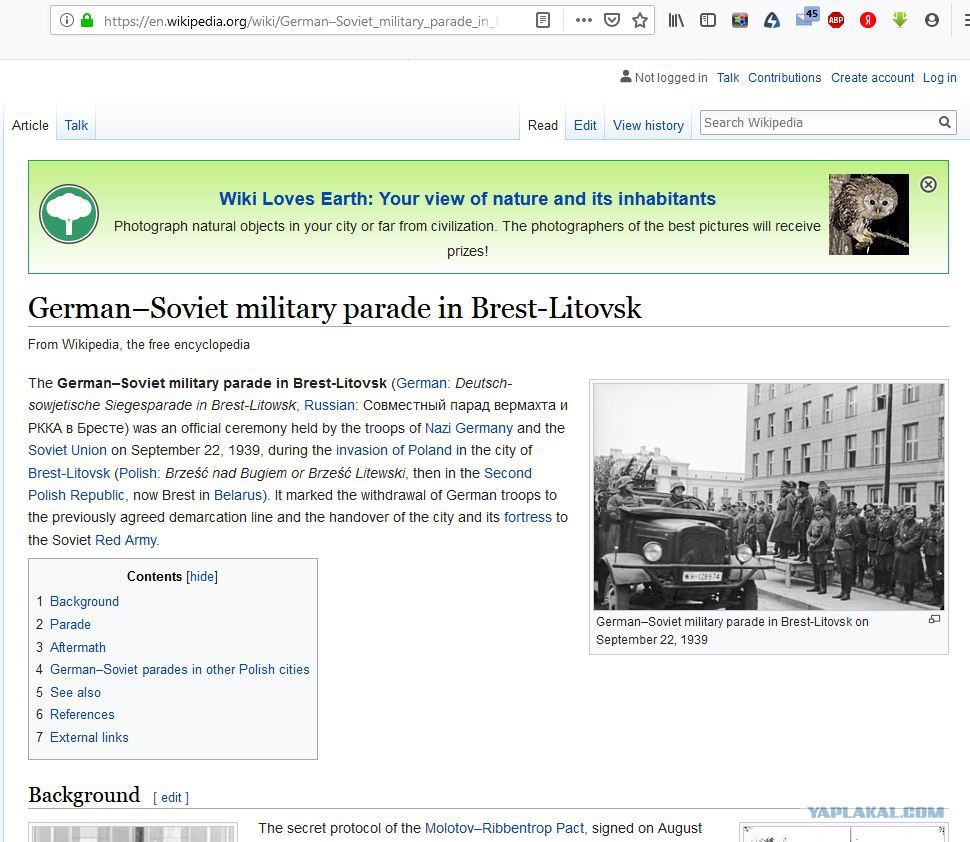Open the Brest-Litovsk parade photograph
Viewport: 970px width, 842px height.
(x=769, y=496)
